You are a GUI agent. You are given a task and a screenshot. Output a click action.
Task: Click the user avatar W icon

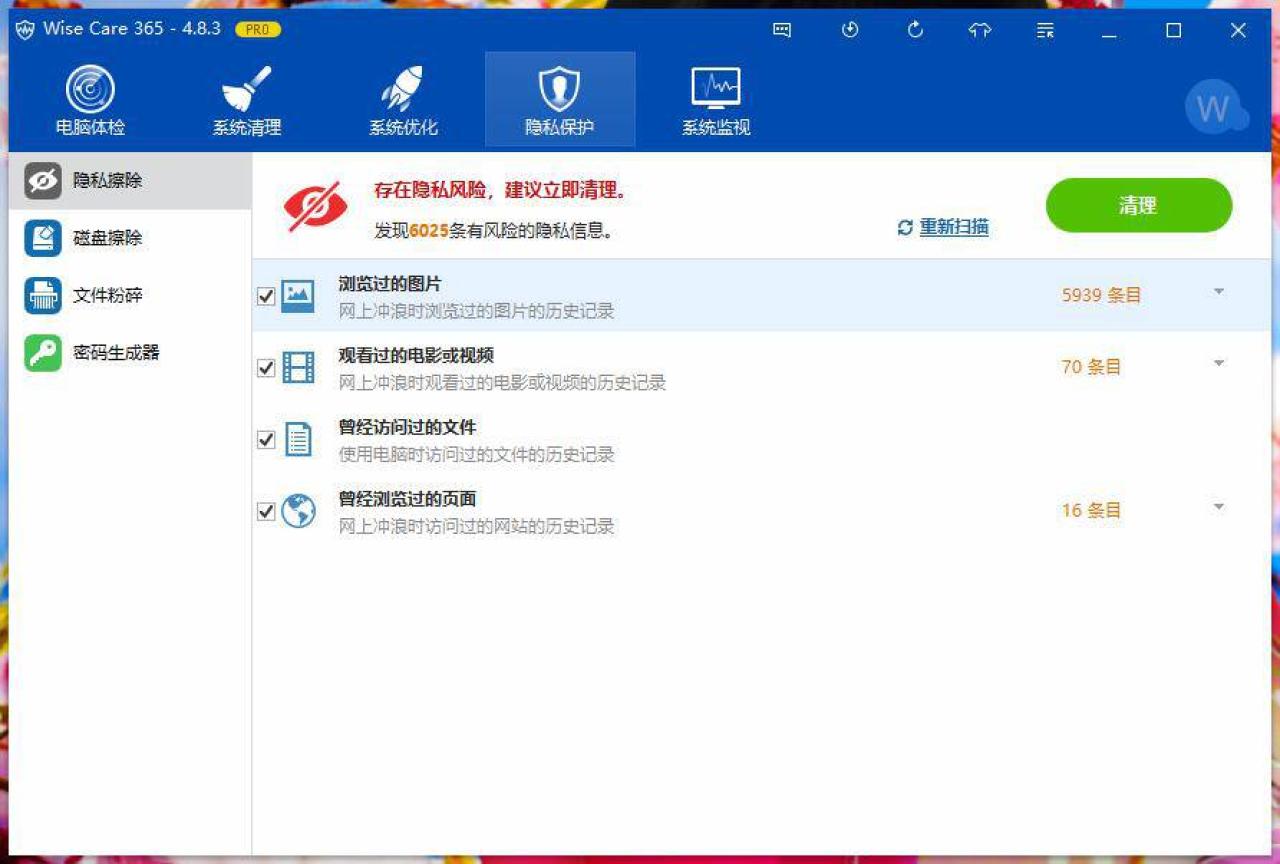click(x=1213, y=108)
